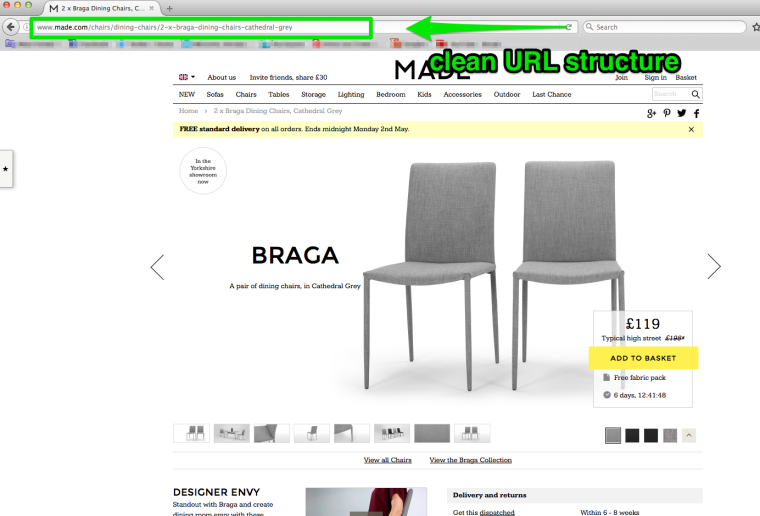Click the Free fabric pack link
The image size is (760, 516).
(x=639, y=377)
